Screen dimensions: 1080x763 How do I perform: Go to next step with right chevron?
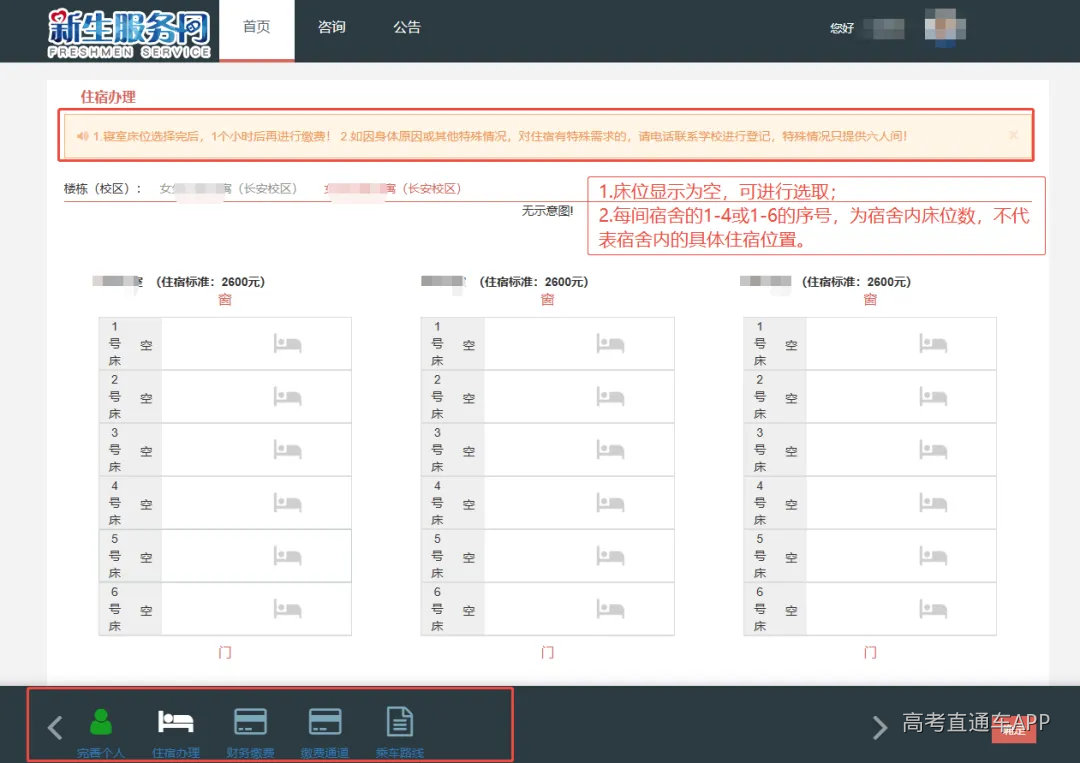pos(880,727)
